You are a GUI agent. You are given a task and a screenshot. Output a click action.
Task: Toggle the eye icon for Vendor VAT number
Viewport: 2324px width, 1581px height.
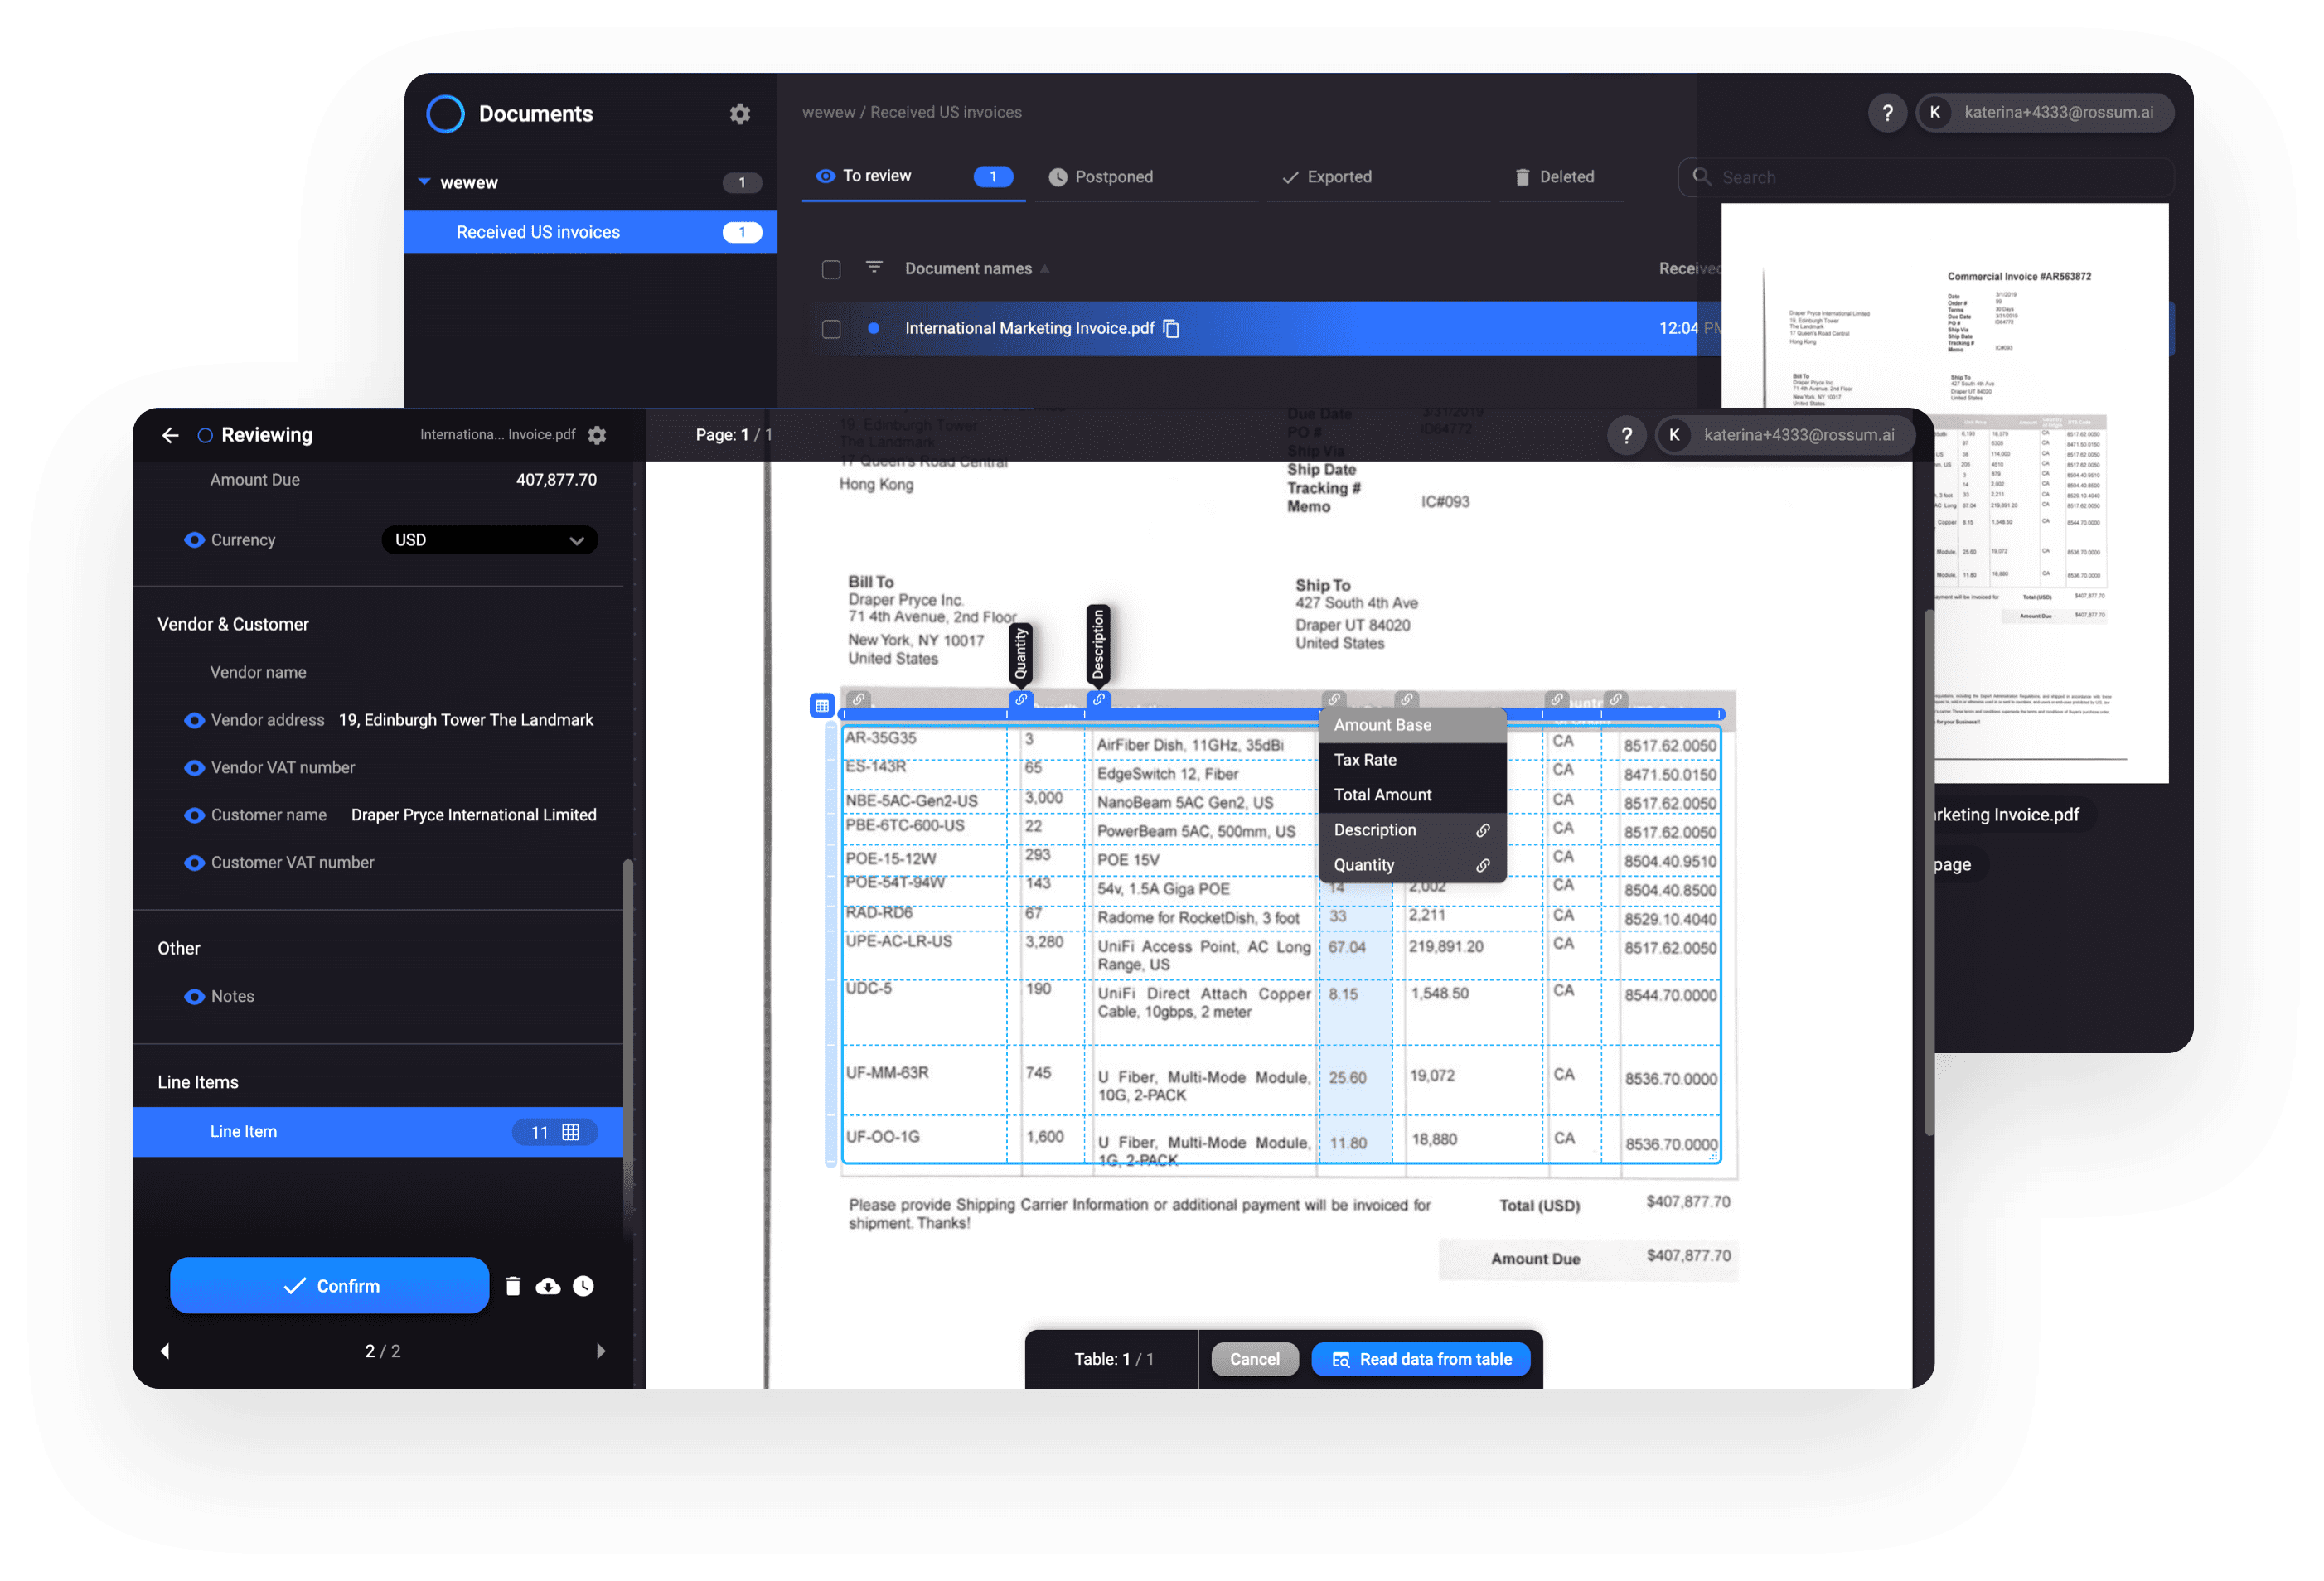tap(194, 768)
